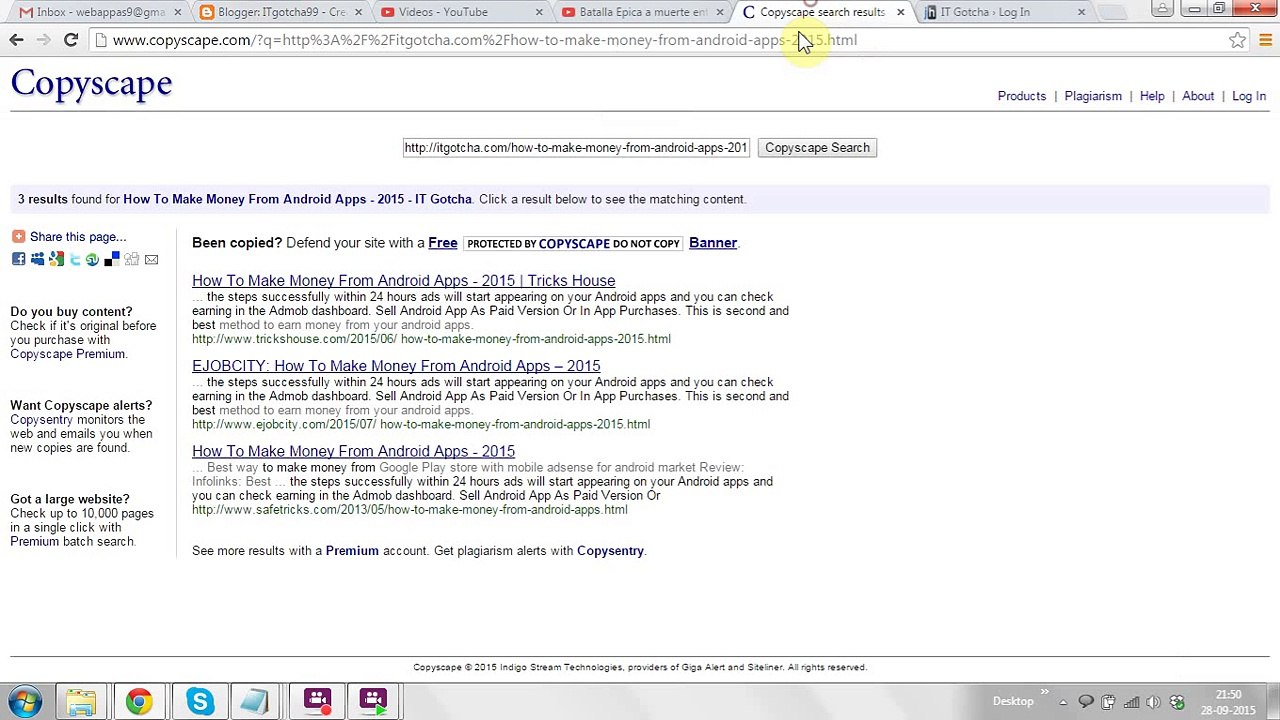Screen dimensions: 1280x720
Task: Click the safetricks.com result URL
Action: pyautogui.click(x=410, y=510)
